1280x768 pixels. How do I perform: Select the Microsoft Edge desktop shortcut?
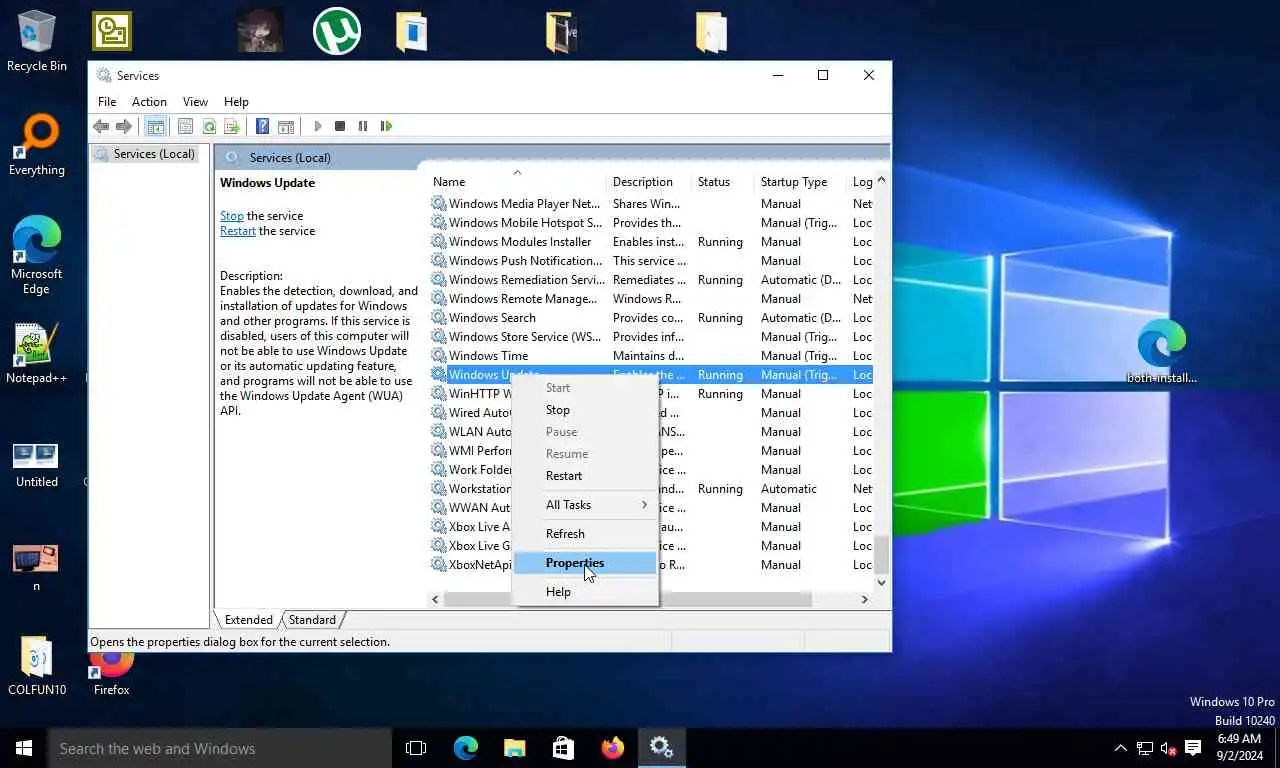[x=37, y=256]
